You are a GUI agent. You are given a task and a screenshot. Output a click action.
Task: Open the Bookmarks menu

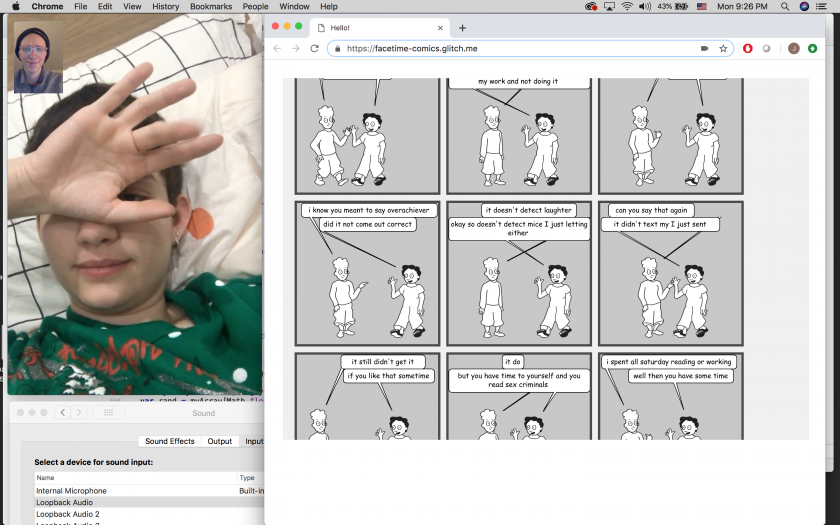pyautogui.click(x=211, y=6)
